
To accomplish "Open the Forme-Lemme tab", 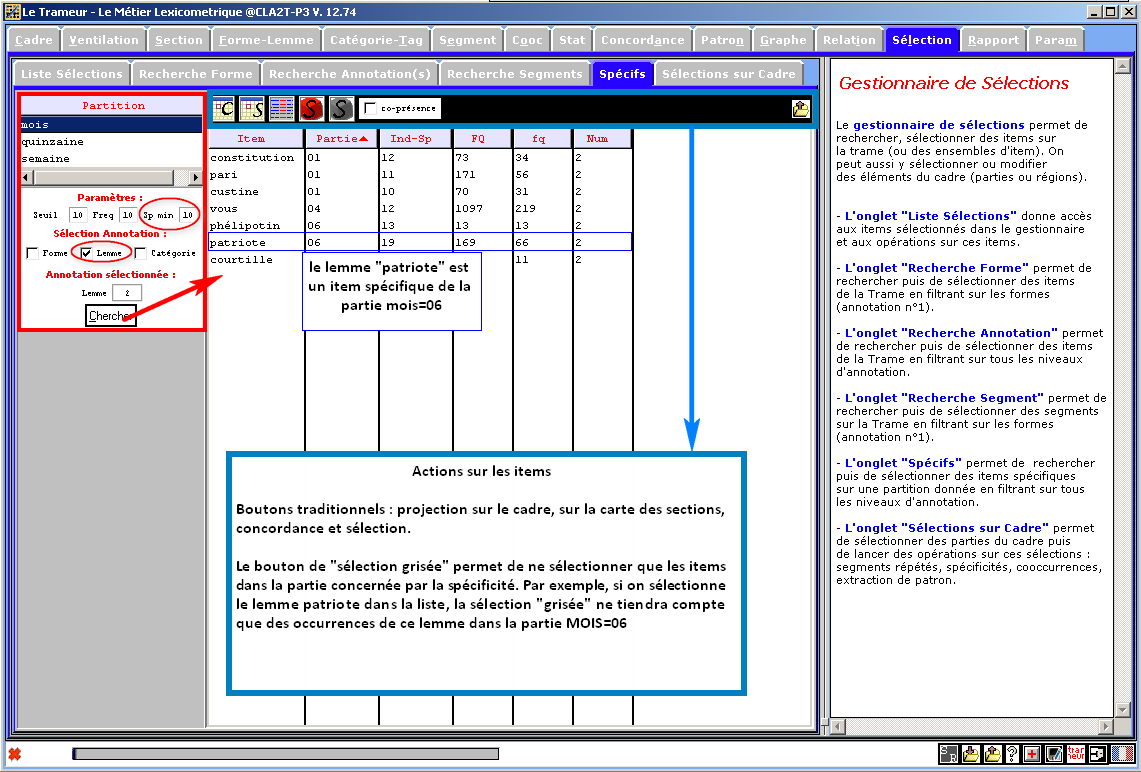I will pyautogui.click(x=266, y=40).
